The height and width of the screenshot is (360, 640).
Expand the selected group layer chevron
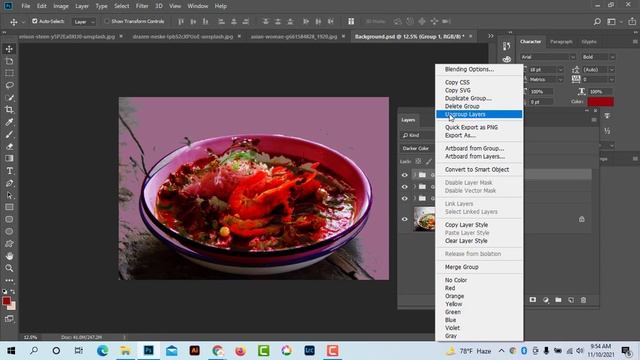click(415, 175)
